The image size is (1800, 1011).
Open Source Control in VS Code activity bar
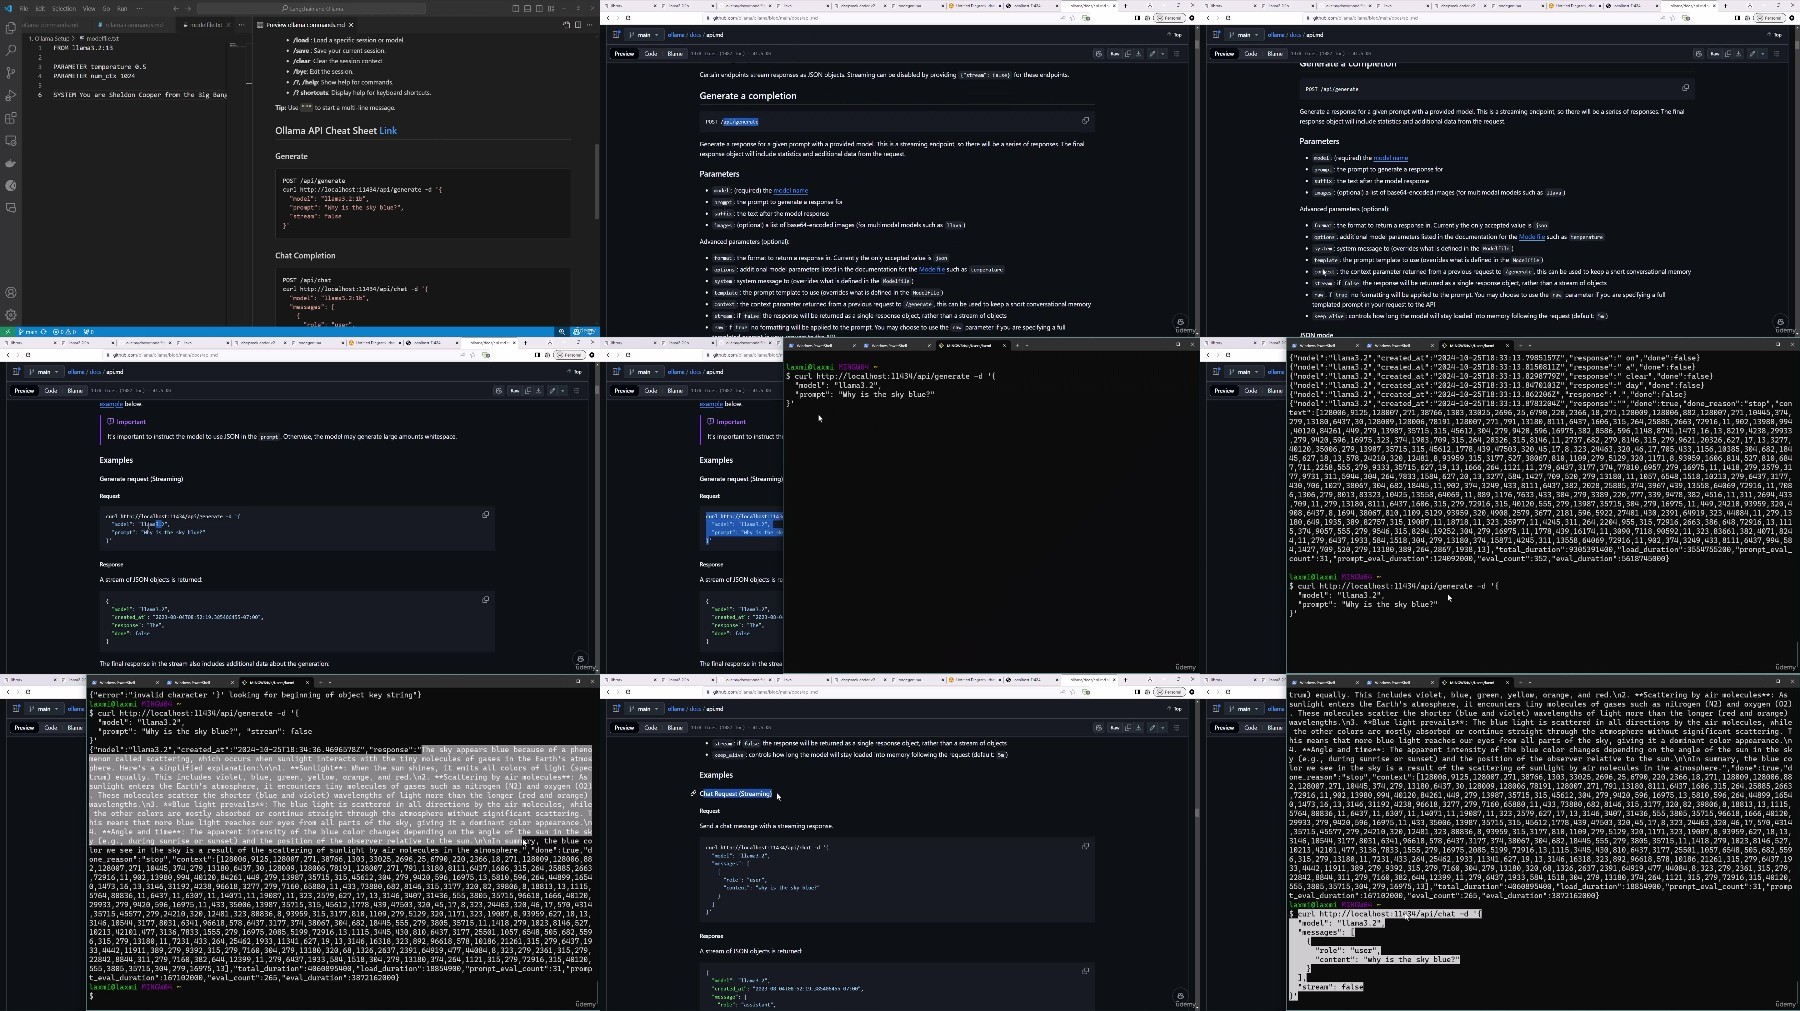pyautogui.click(x=11, y=73)
